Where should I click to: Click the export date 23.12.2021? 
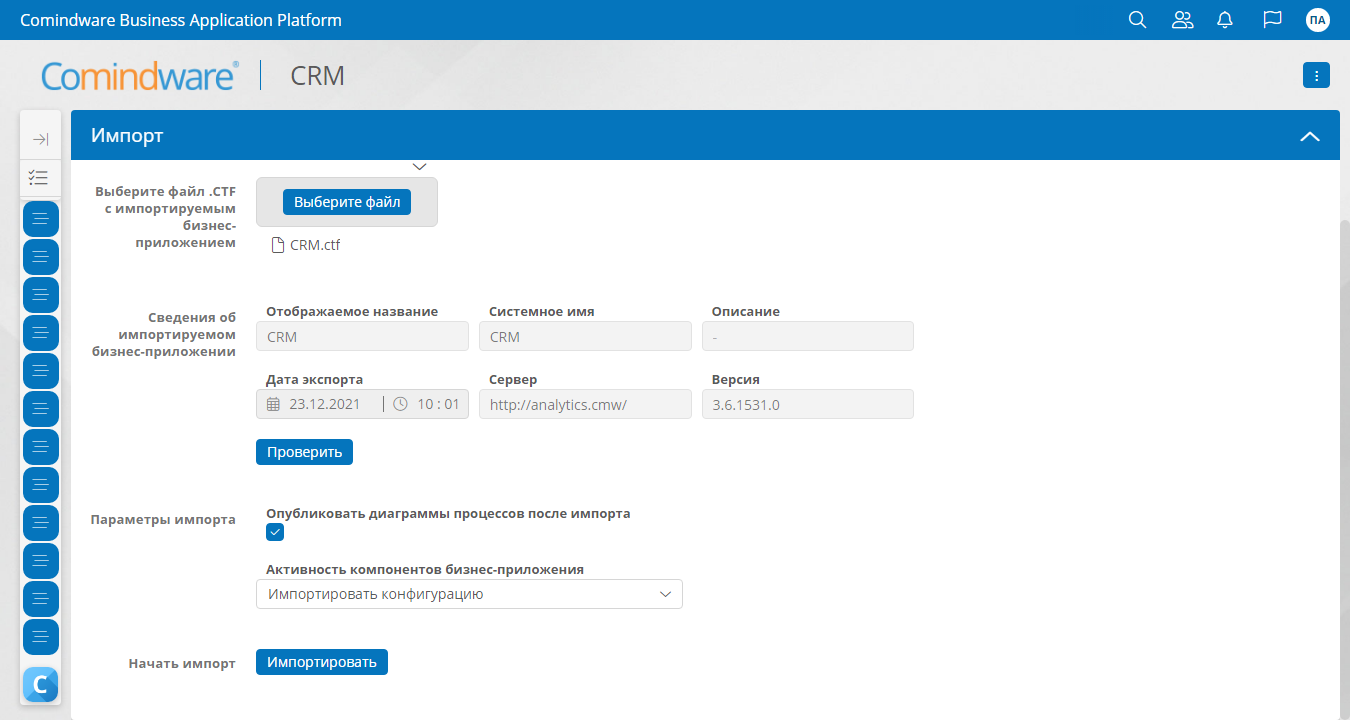pyautogui.click(x=325, y=404)
